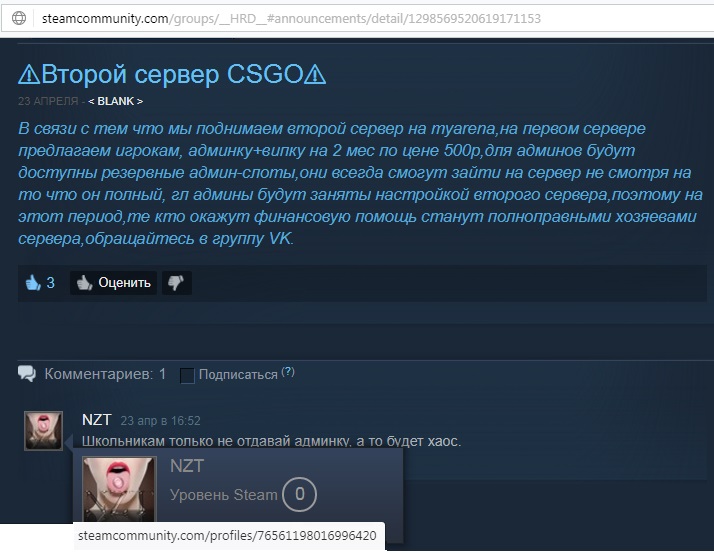Click the comments speech bubble icon
Screen dimensions: 714x553
(27, 374)
